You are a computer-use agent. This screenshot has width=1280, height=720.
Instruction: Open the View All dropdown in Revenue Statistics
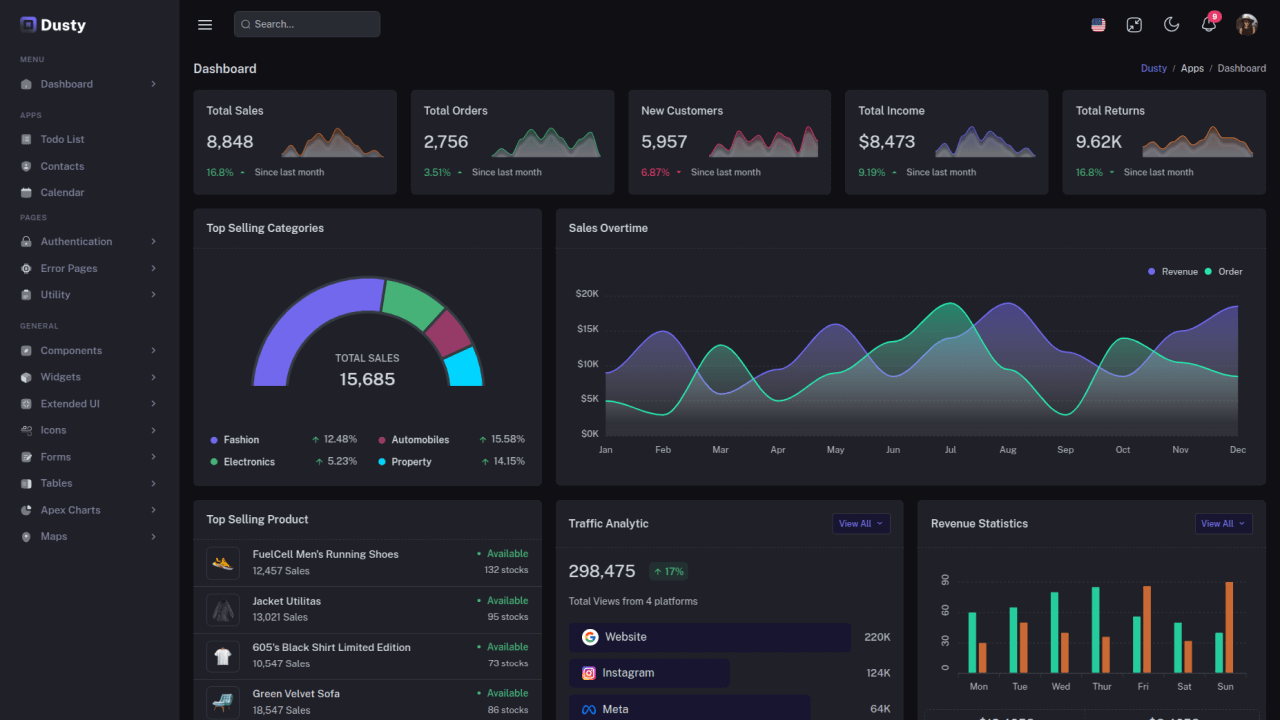1223,523
